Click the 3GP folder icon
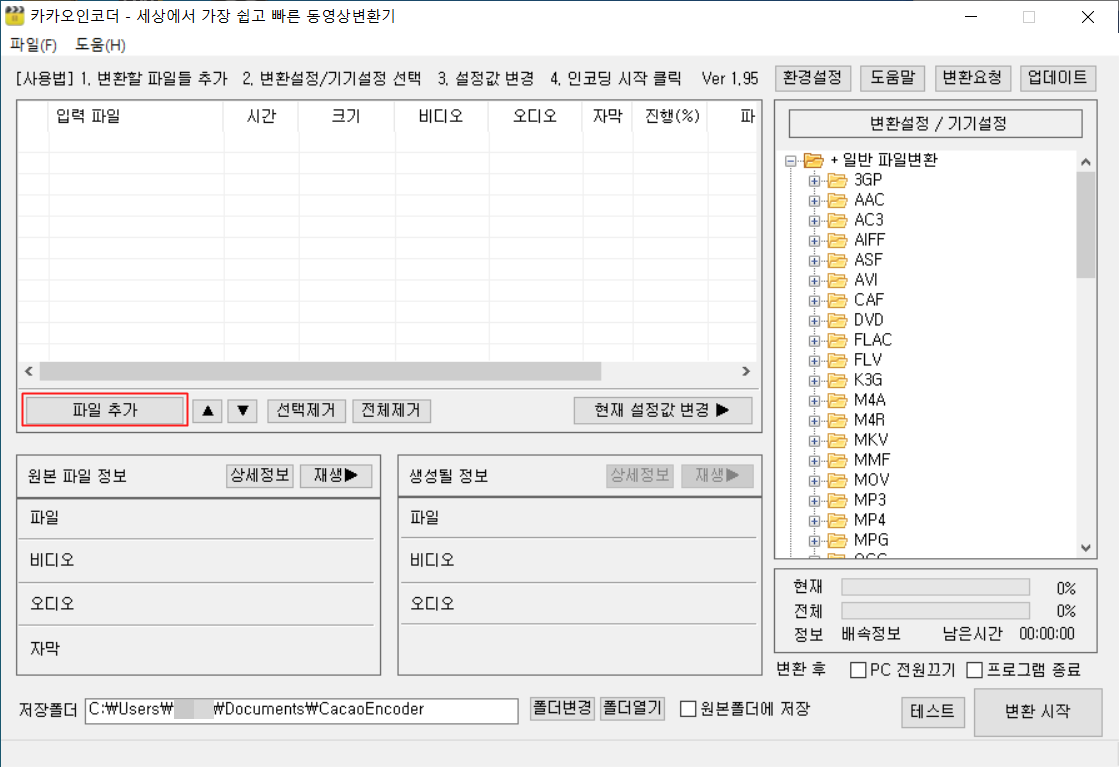The height and width of the screenshot is (767, 1119). pos(837,181)
